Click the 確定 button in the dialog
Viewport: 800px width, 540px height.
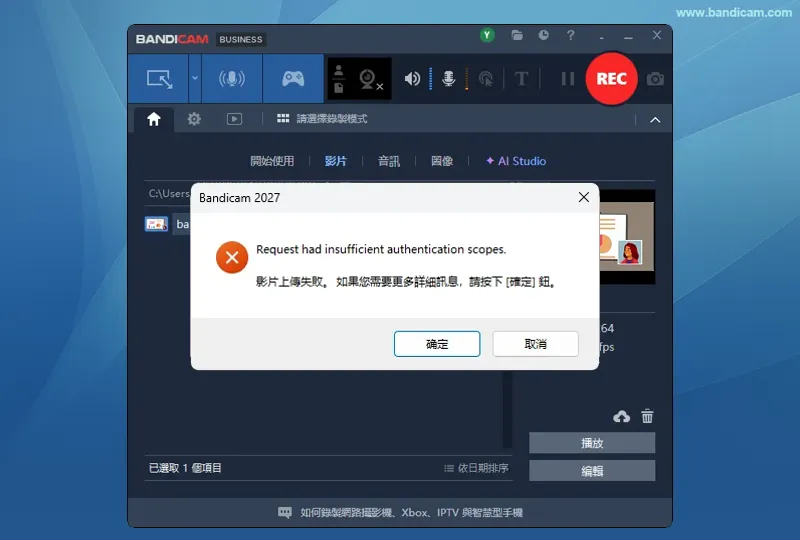coord(437,344)
